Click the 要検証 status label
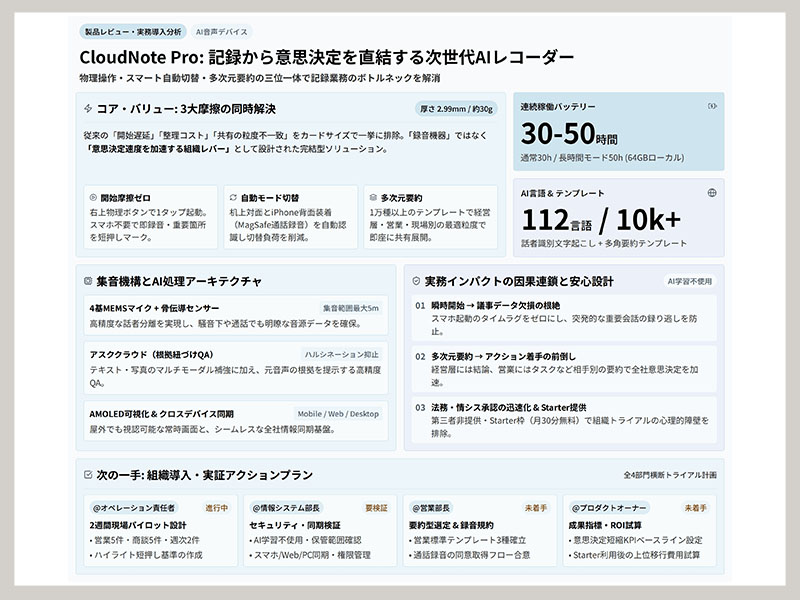The image size is (800, 600). pos(377,508)
